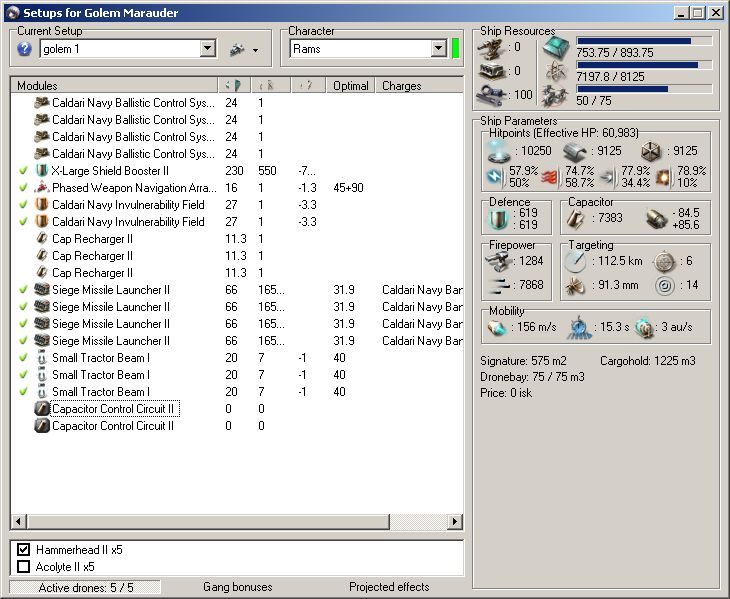The width and height of the screenshot is (730, 599).
Task: Click the blue help question mark icon
Action: [25, 49]
